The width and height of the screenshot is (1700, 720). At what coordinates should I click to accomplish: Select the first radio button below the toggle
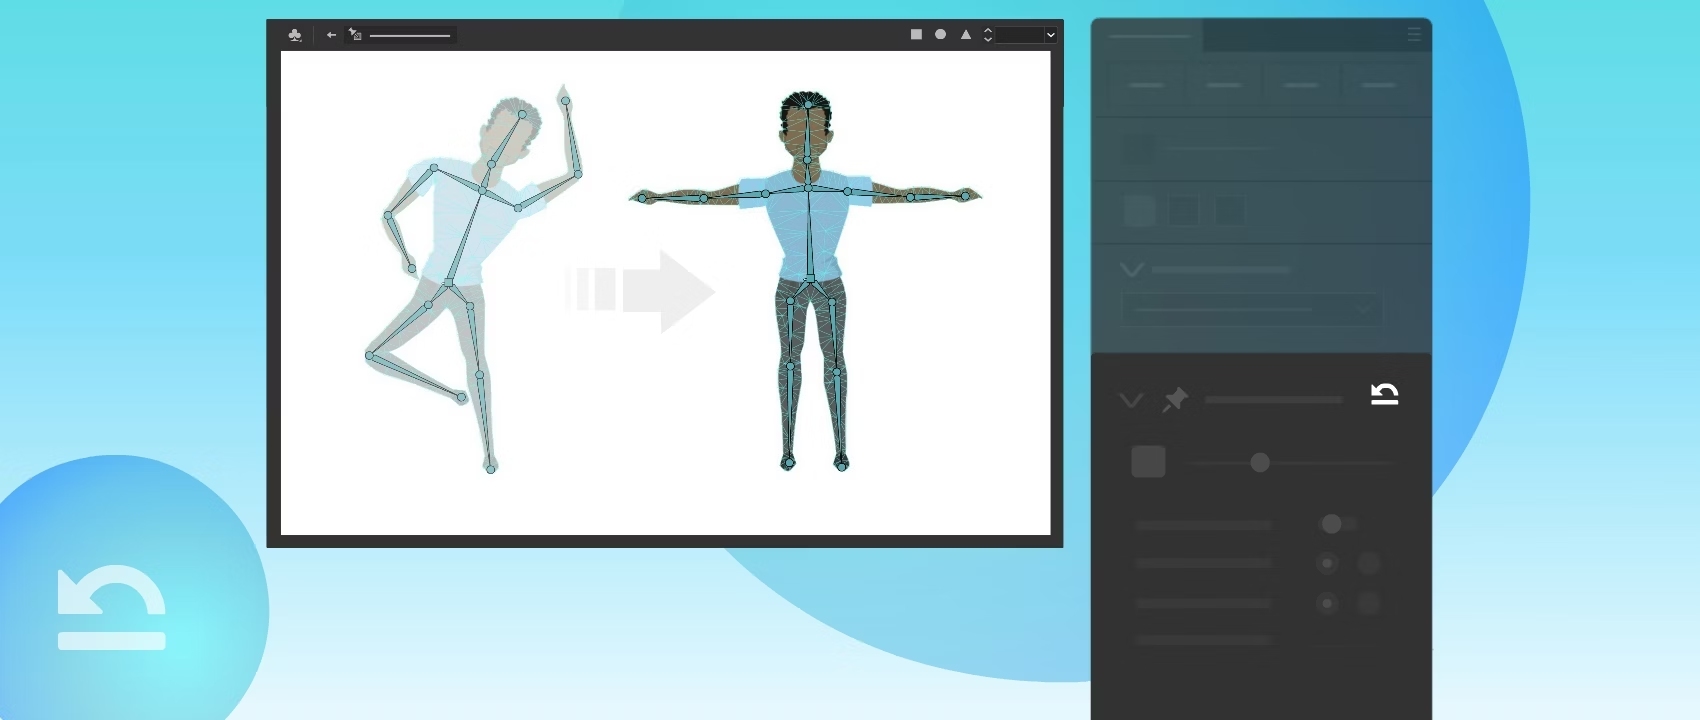(1327, 564)
